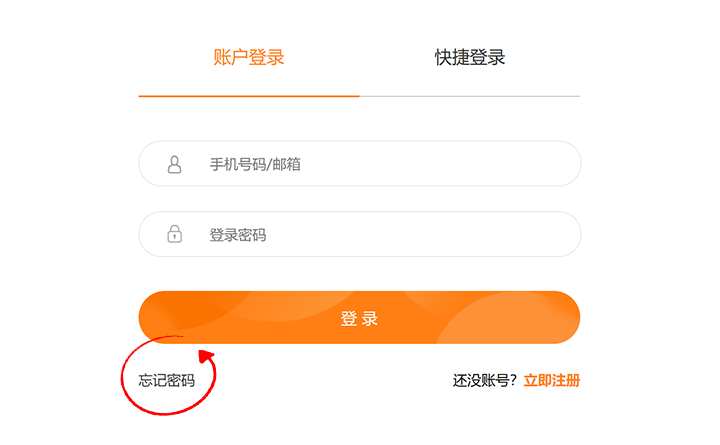720x445 pixels.
Task: Click the 手机号码/邮箱 placeholder text
Action: [255, 164]
